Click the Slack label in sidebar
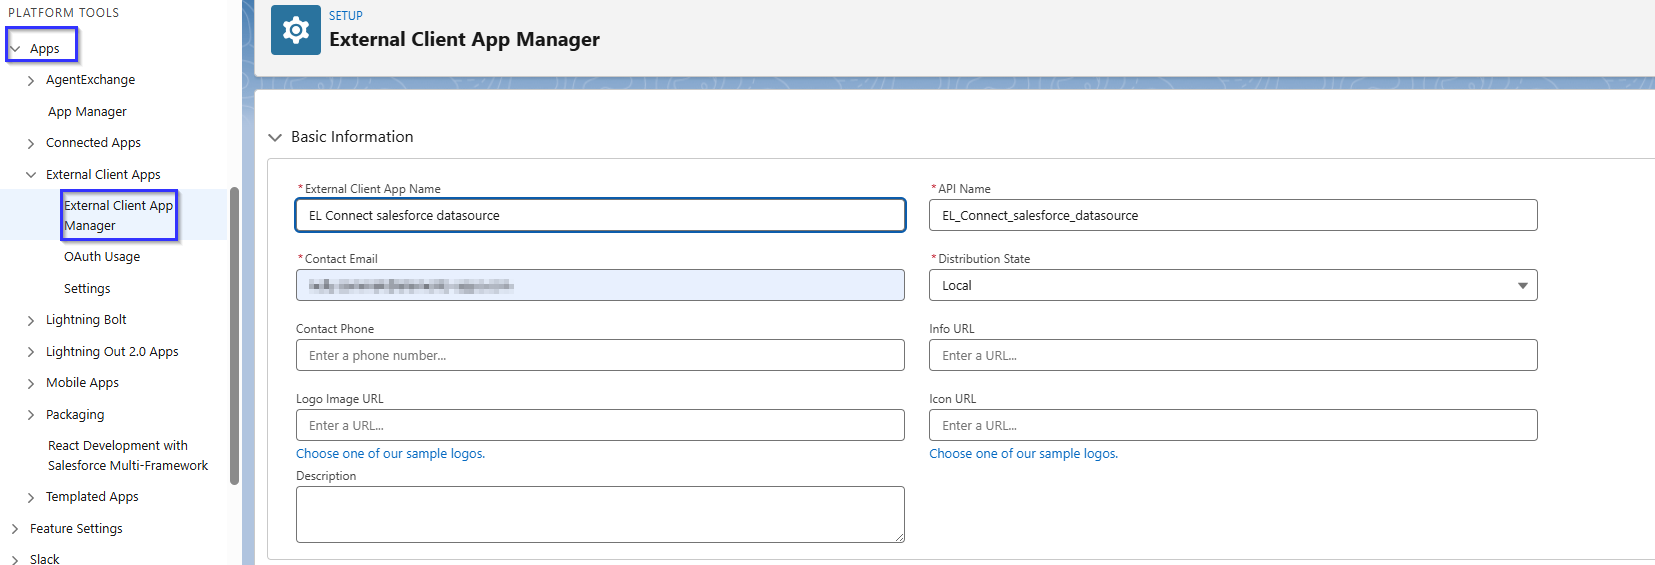The image size is (1655, 565). (x=44, y=559)
